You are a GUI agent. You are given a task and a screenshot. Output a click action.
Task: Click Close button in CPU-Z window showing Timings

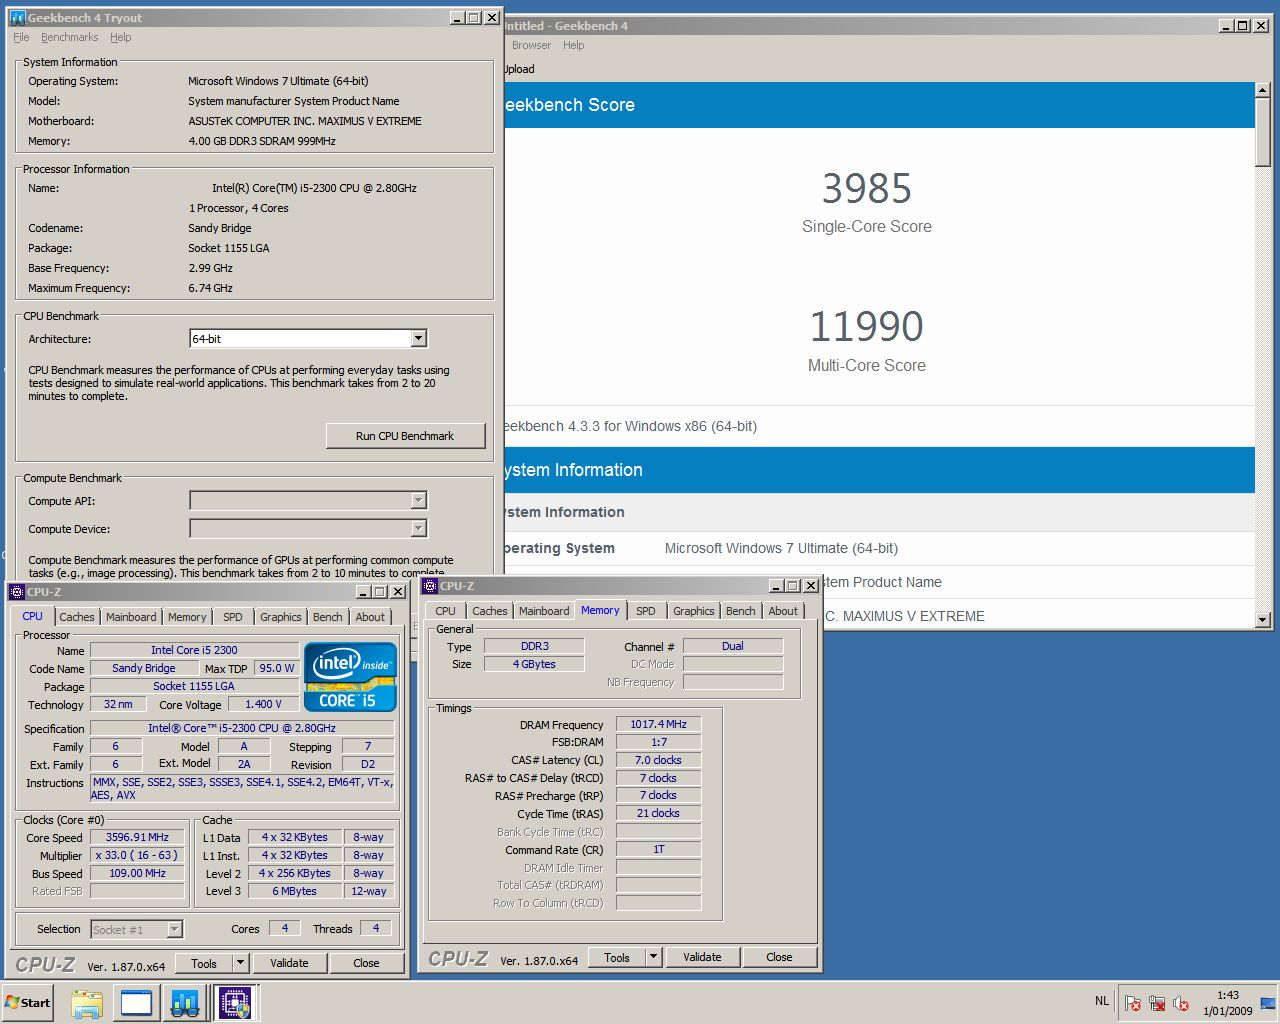click(x=779, y=957)
